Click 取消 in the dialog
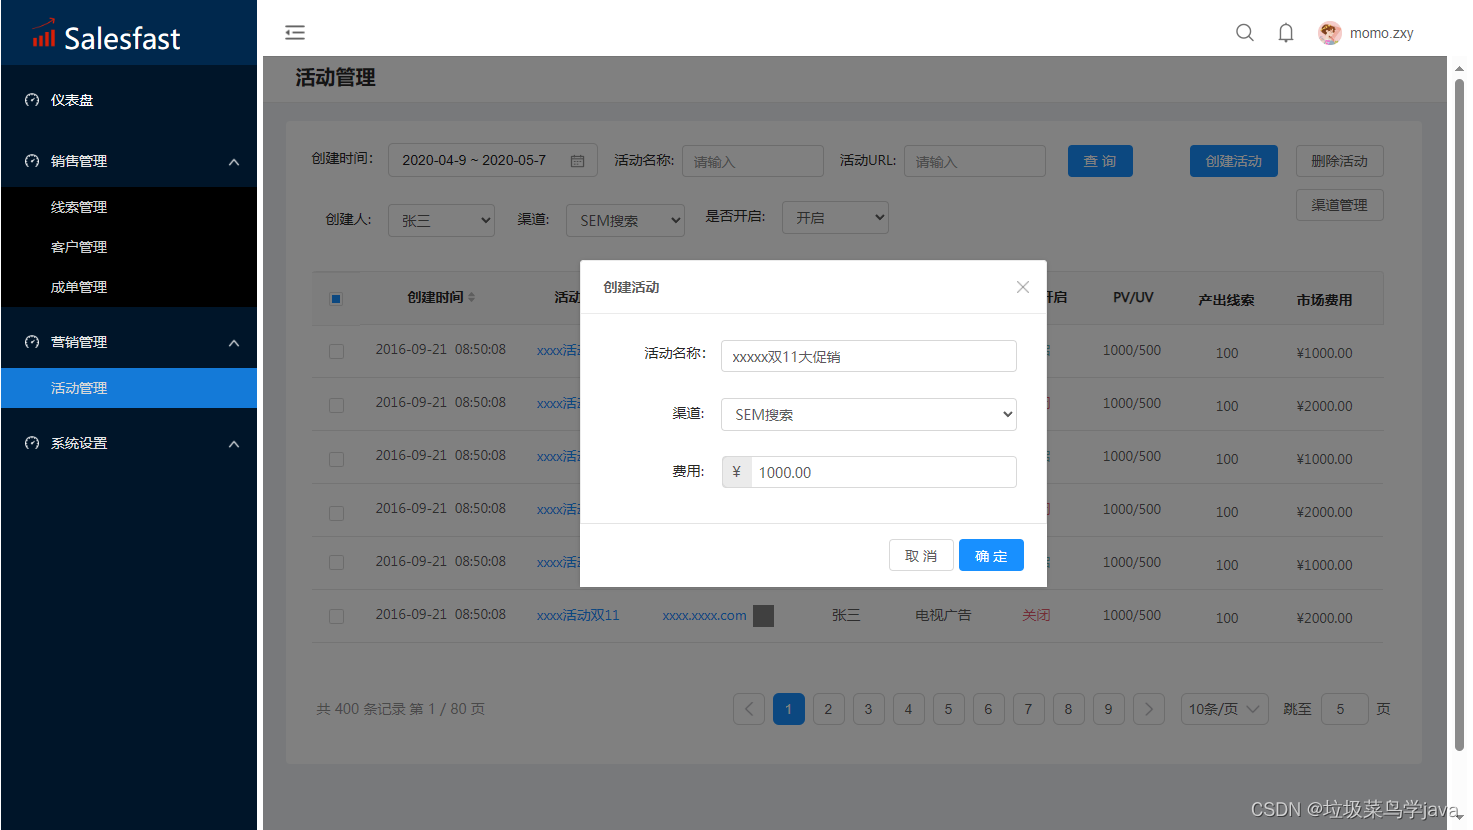Image resolution: width=1473 pixels, height=830 pixels. (921, 555)
